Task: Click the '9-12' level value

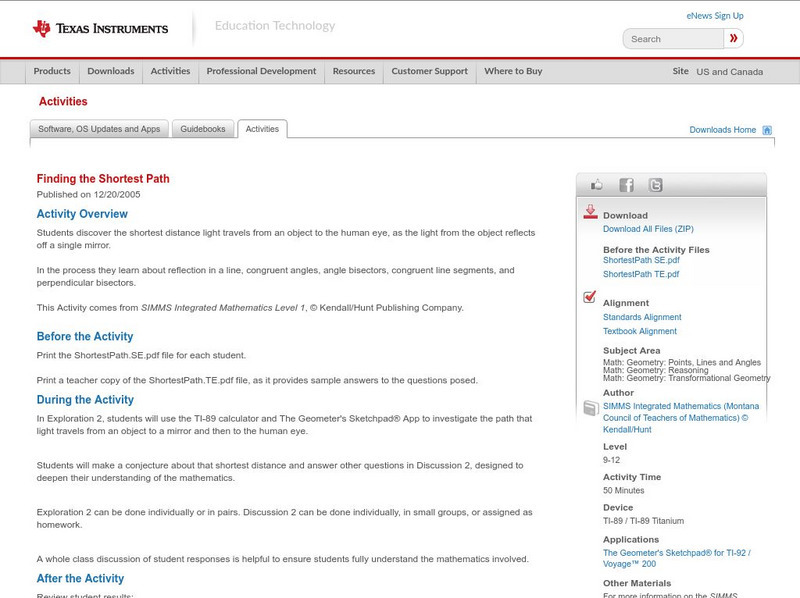Action: (x=611, y=460)
